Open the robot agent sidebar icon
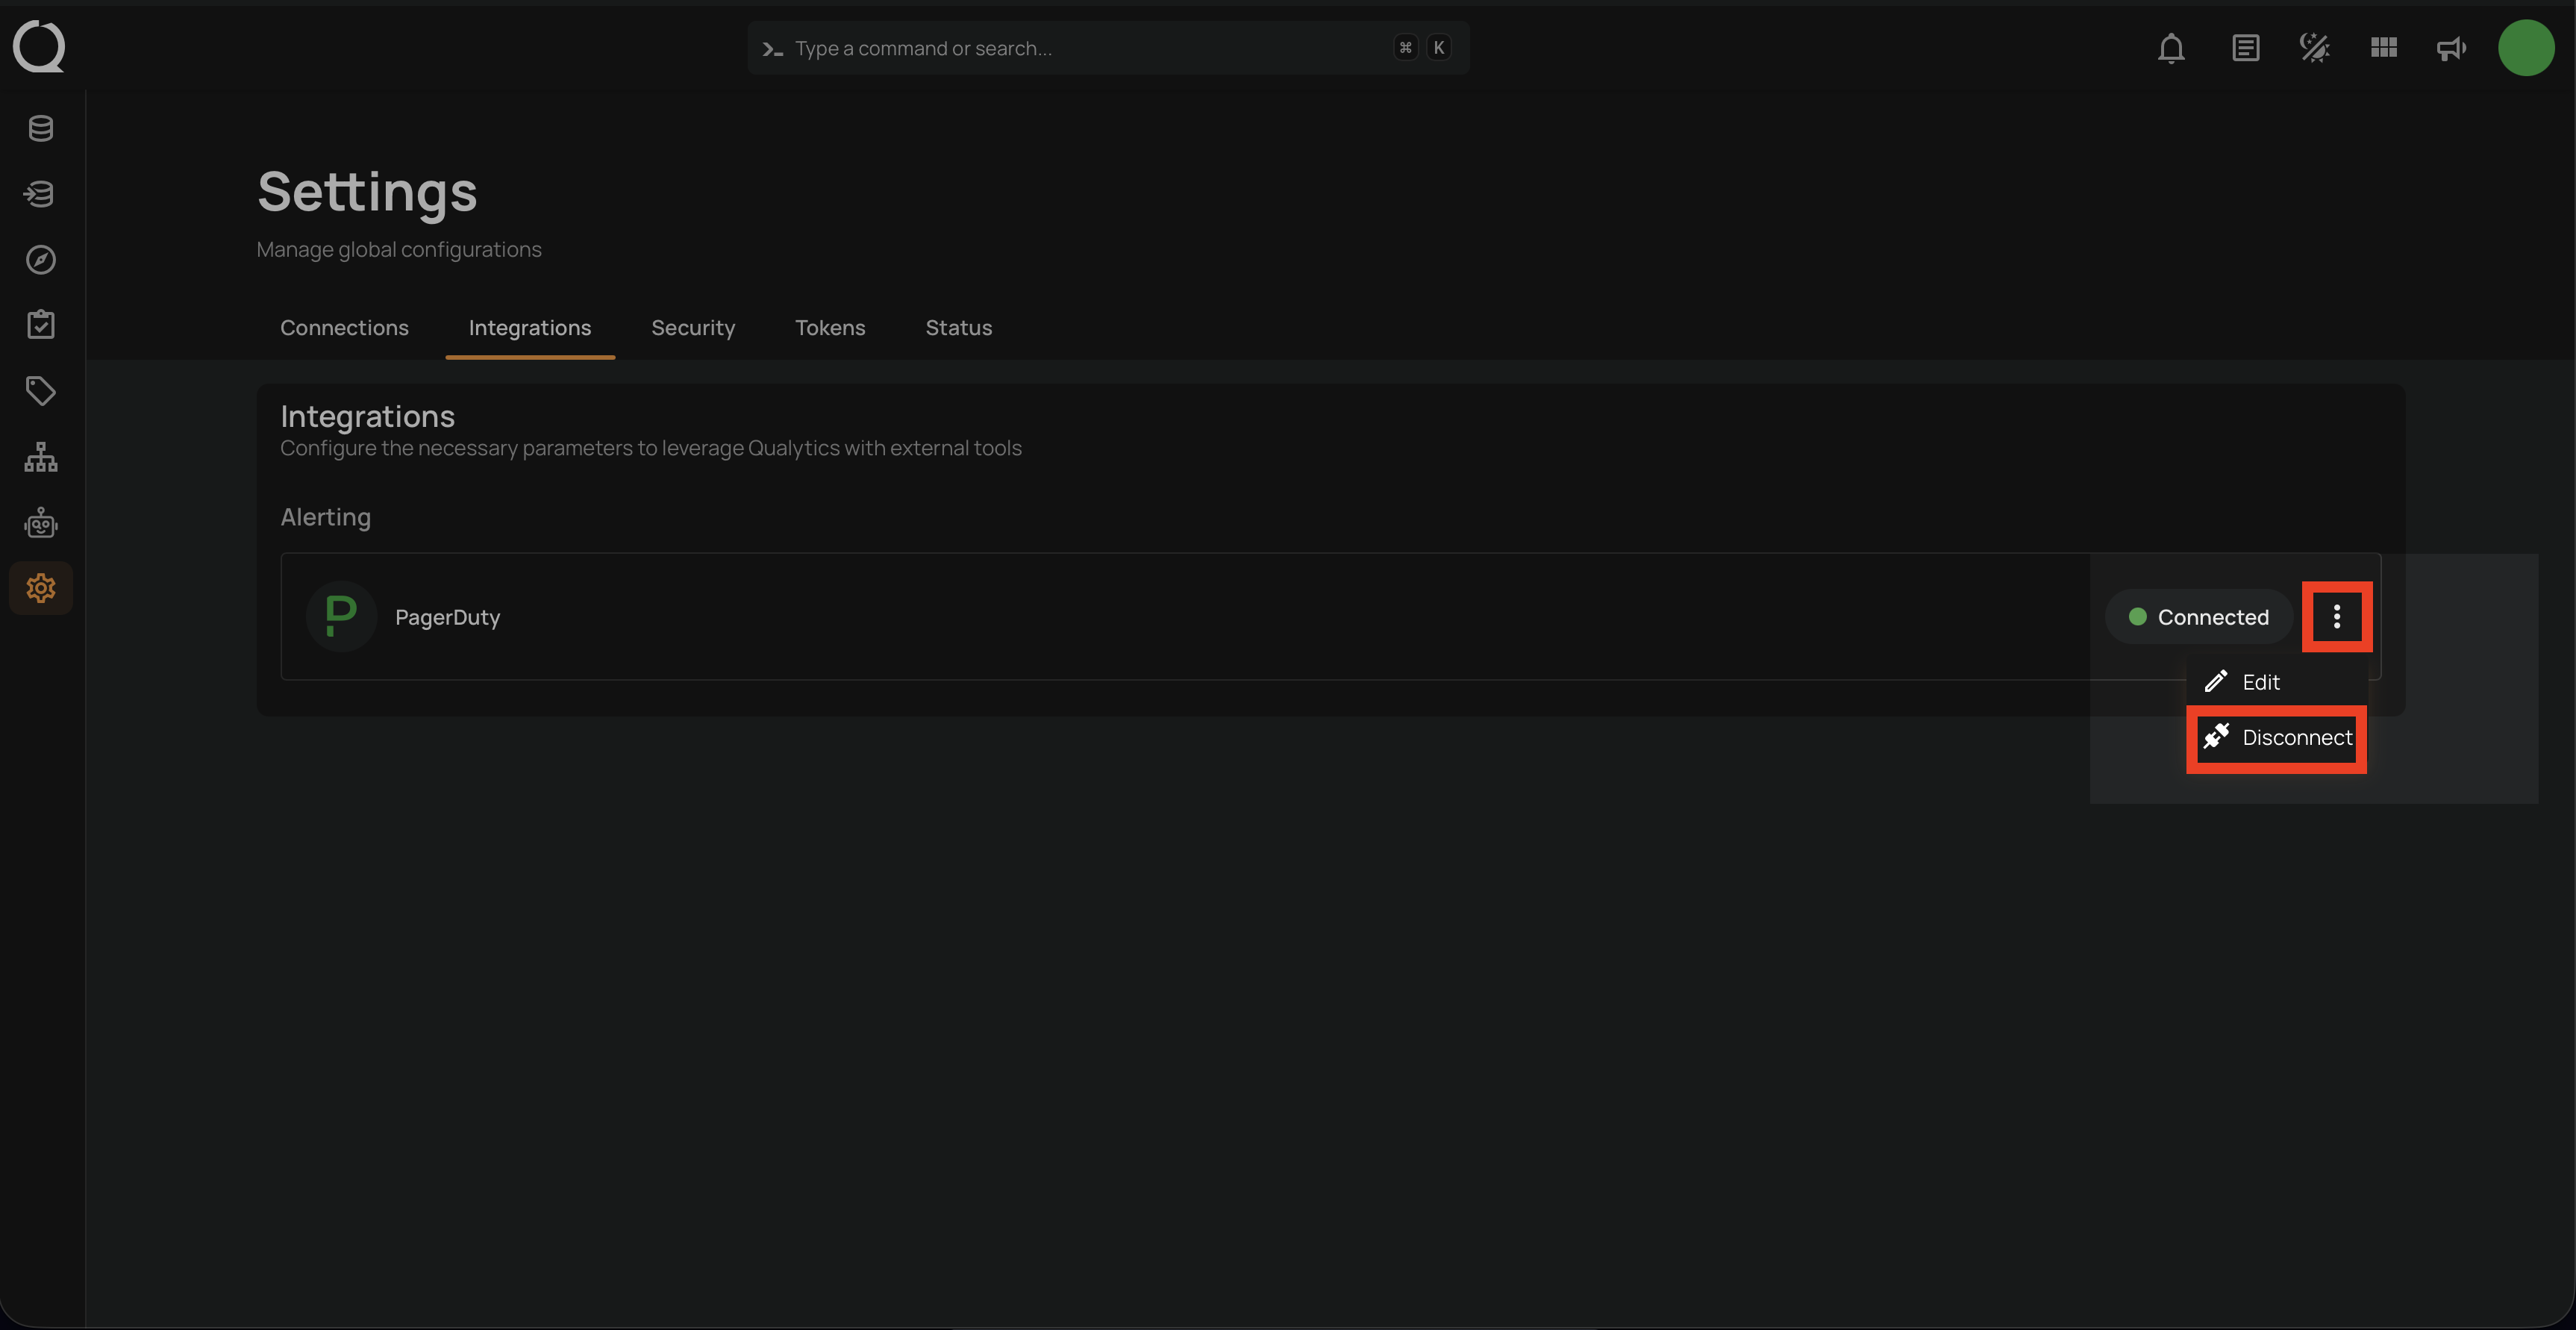 click(x=40, y=523)
